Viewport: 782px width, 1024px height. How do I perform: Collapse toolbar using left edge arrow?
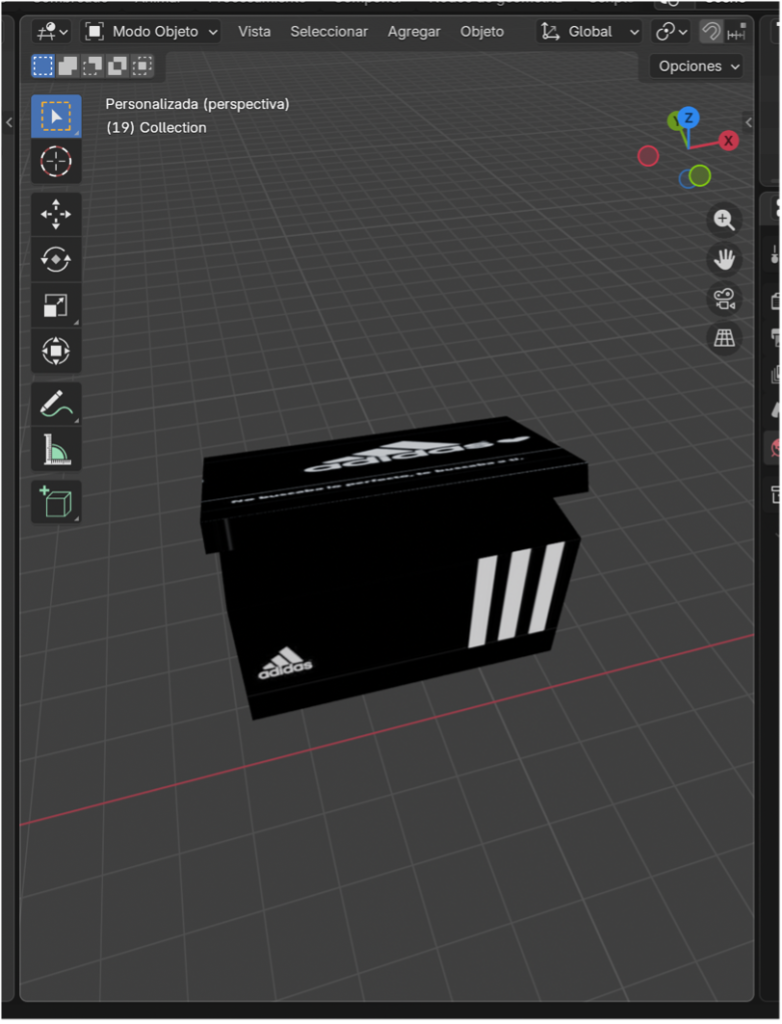[x=9, y=122]
